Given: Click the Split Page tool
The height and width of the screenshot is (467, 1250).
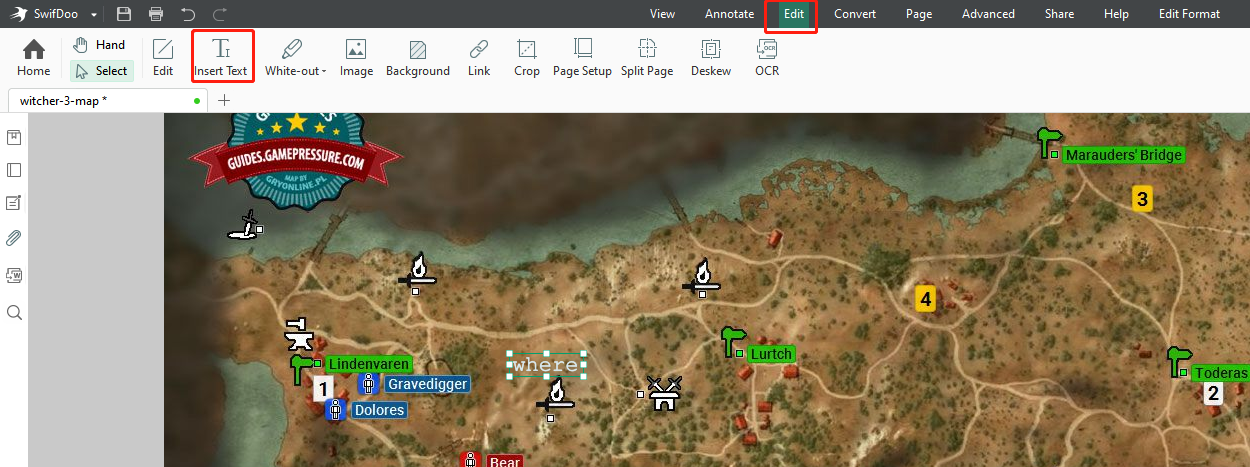Looking at the screenshot, I should (x=647, y=57).
